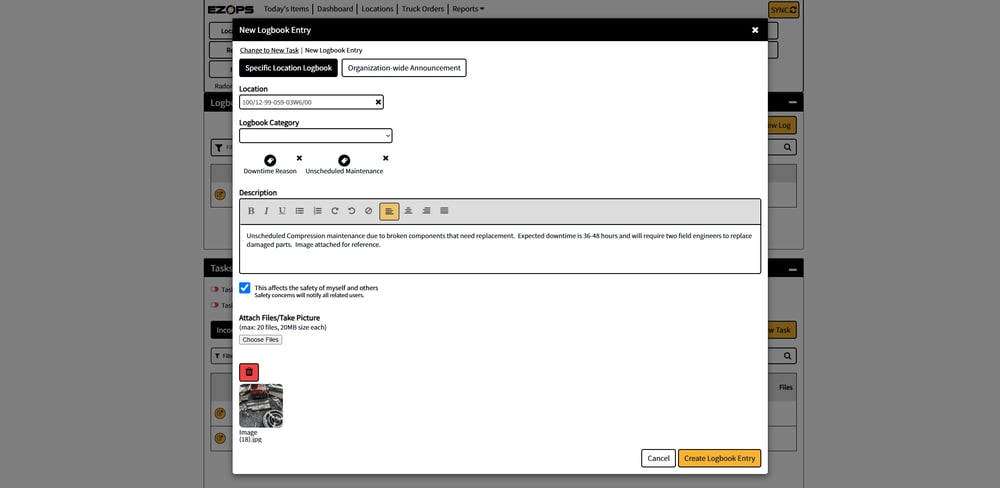1000x488 pixels.
Task: Go to Truck Orders page
Action: pyautogui.click(x=423, y=9)
